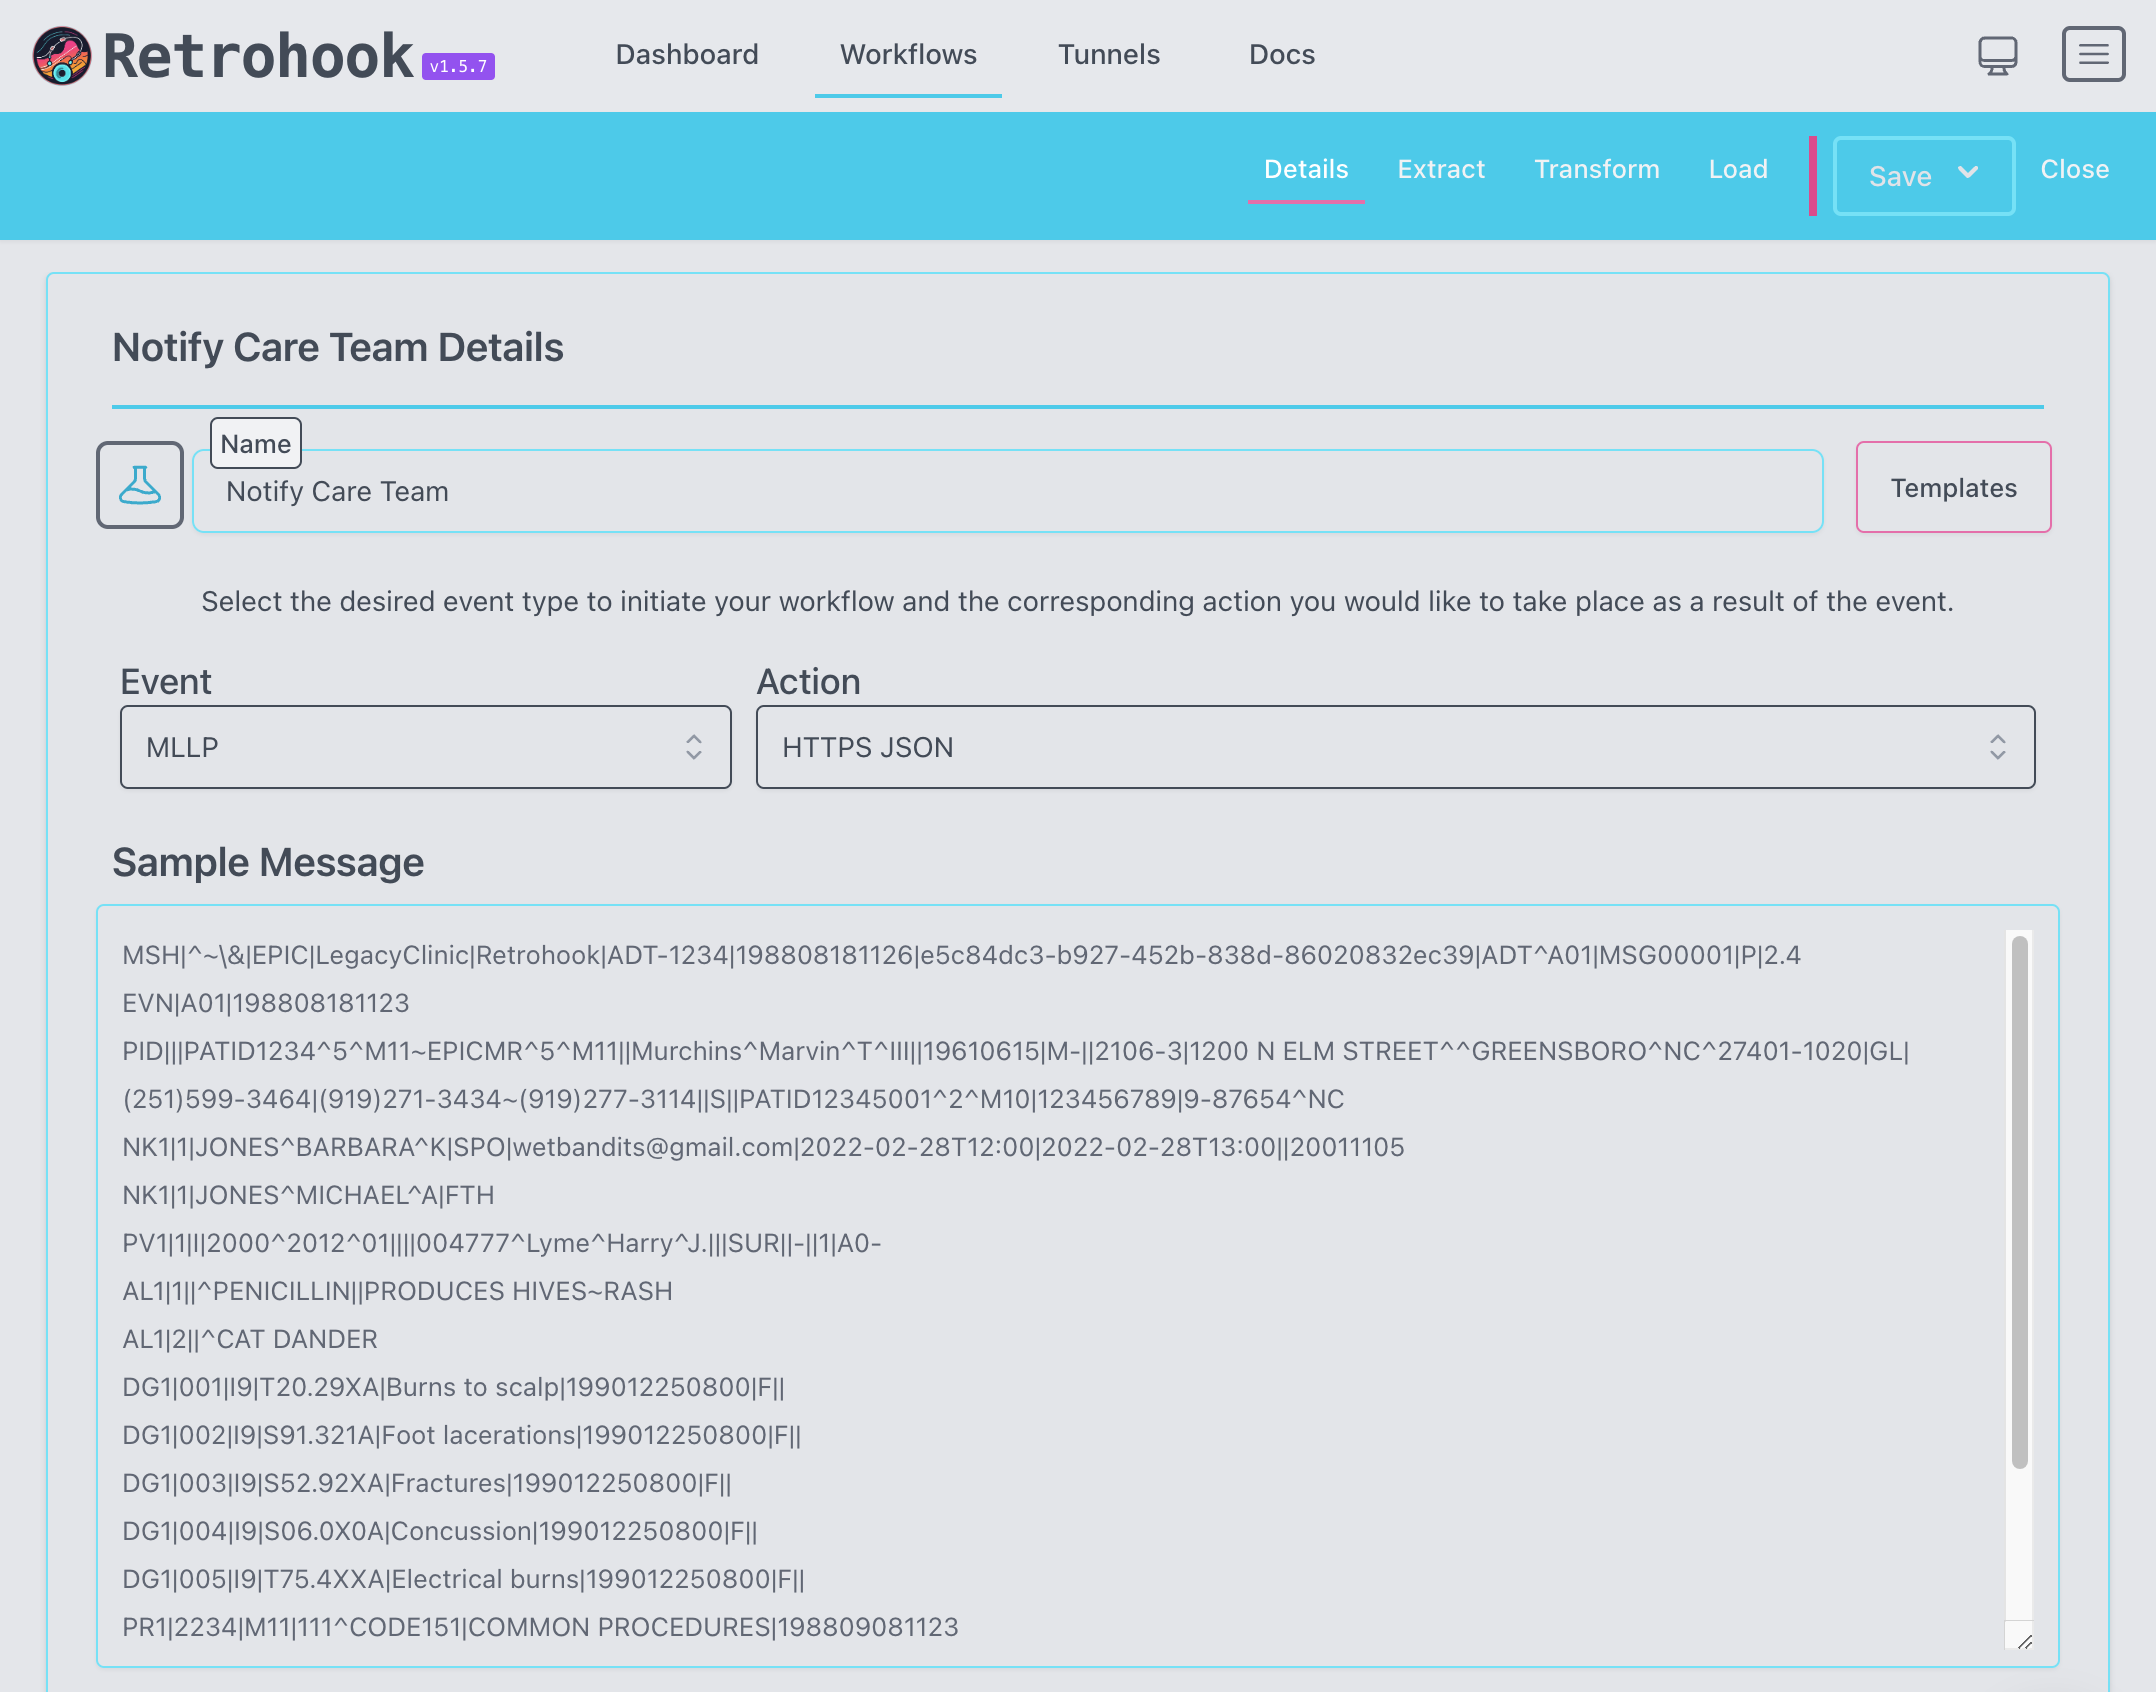Open the Tunnels navigation item
The image size is (2156, 1692).
coord(1109,54)
